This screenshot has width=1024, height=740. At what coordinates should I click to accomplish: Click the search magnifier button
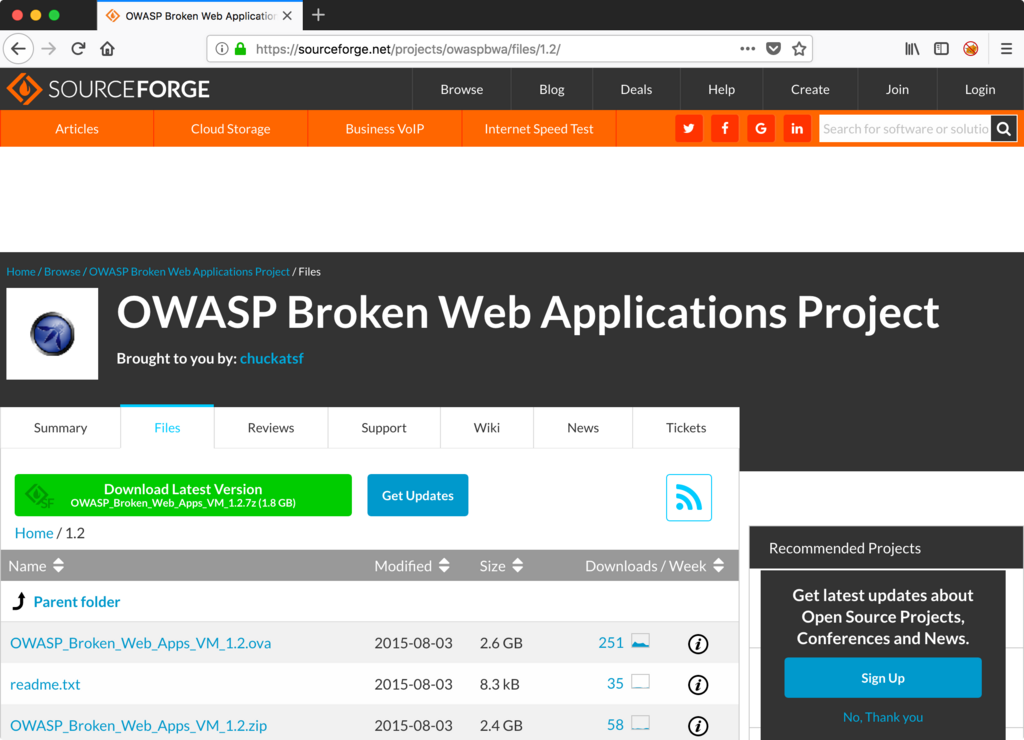click(1004, 129)
